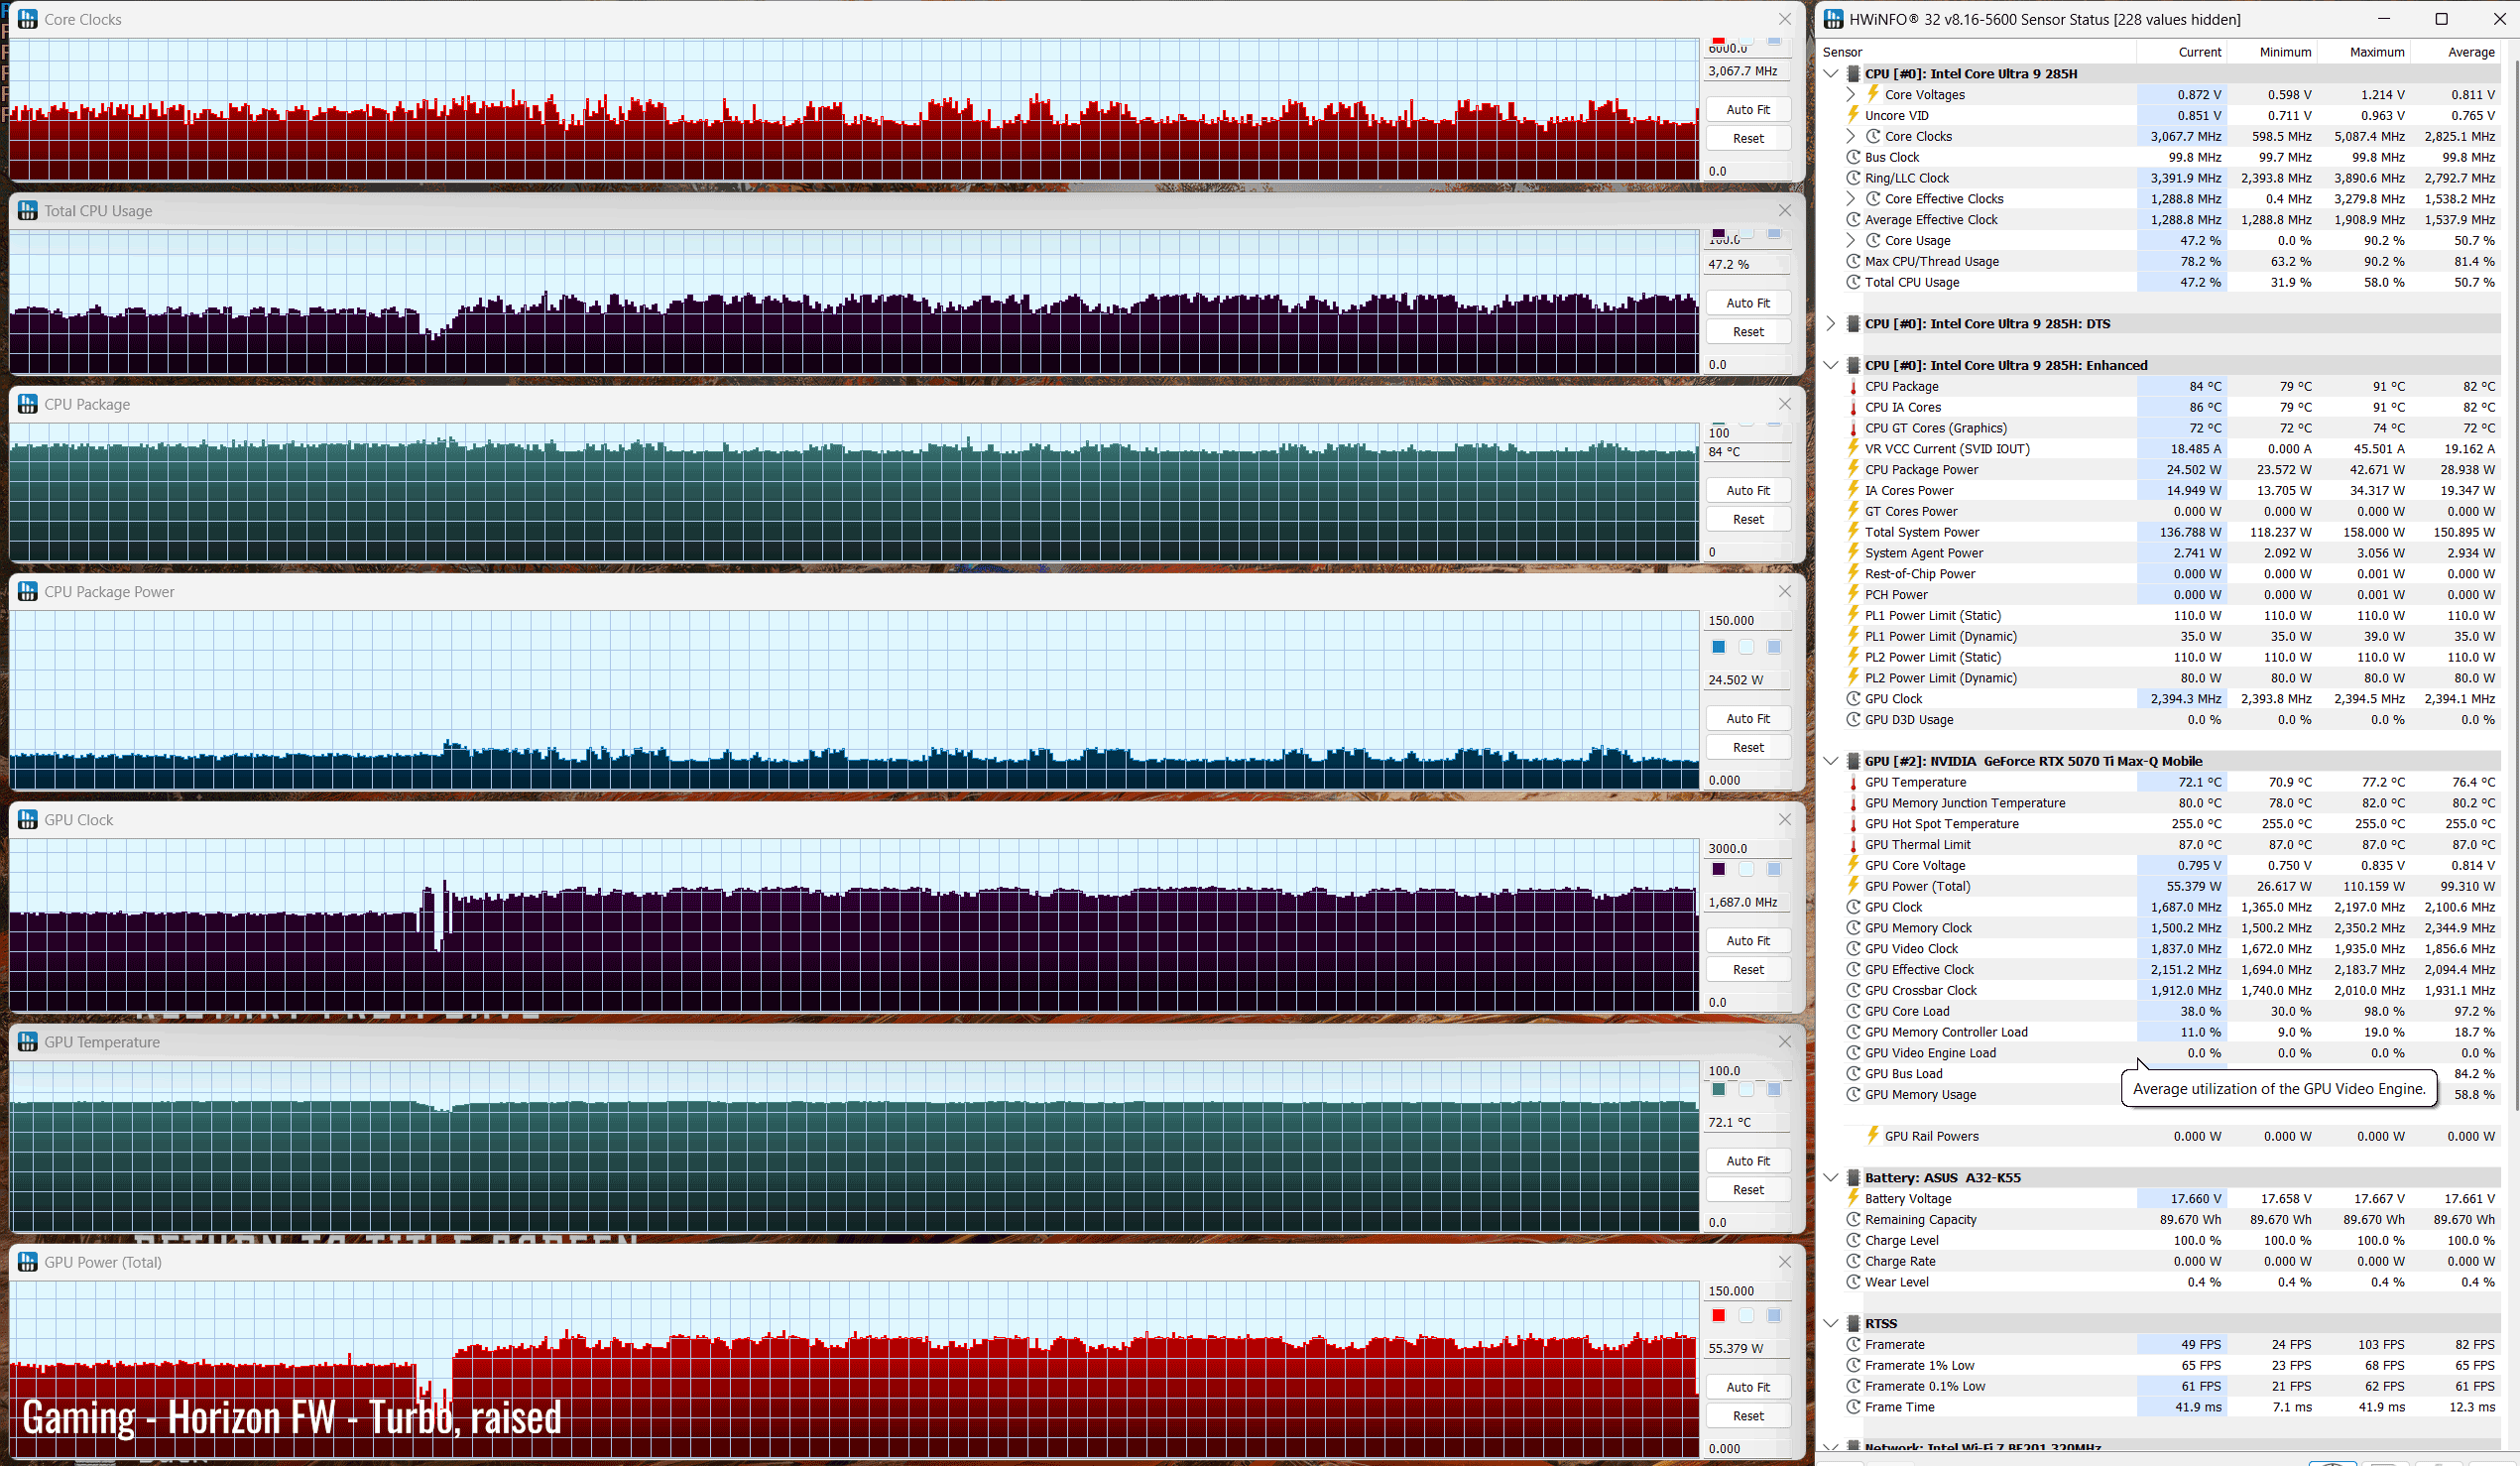Click the thermometer icon beside CPU IA Cores
Image resolution: width=2520 pixels, height=1466 pixels.
coord(1853,407)
